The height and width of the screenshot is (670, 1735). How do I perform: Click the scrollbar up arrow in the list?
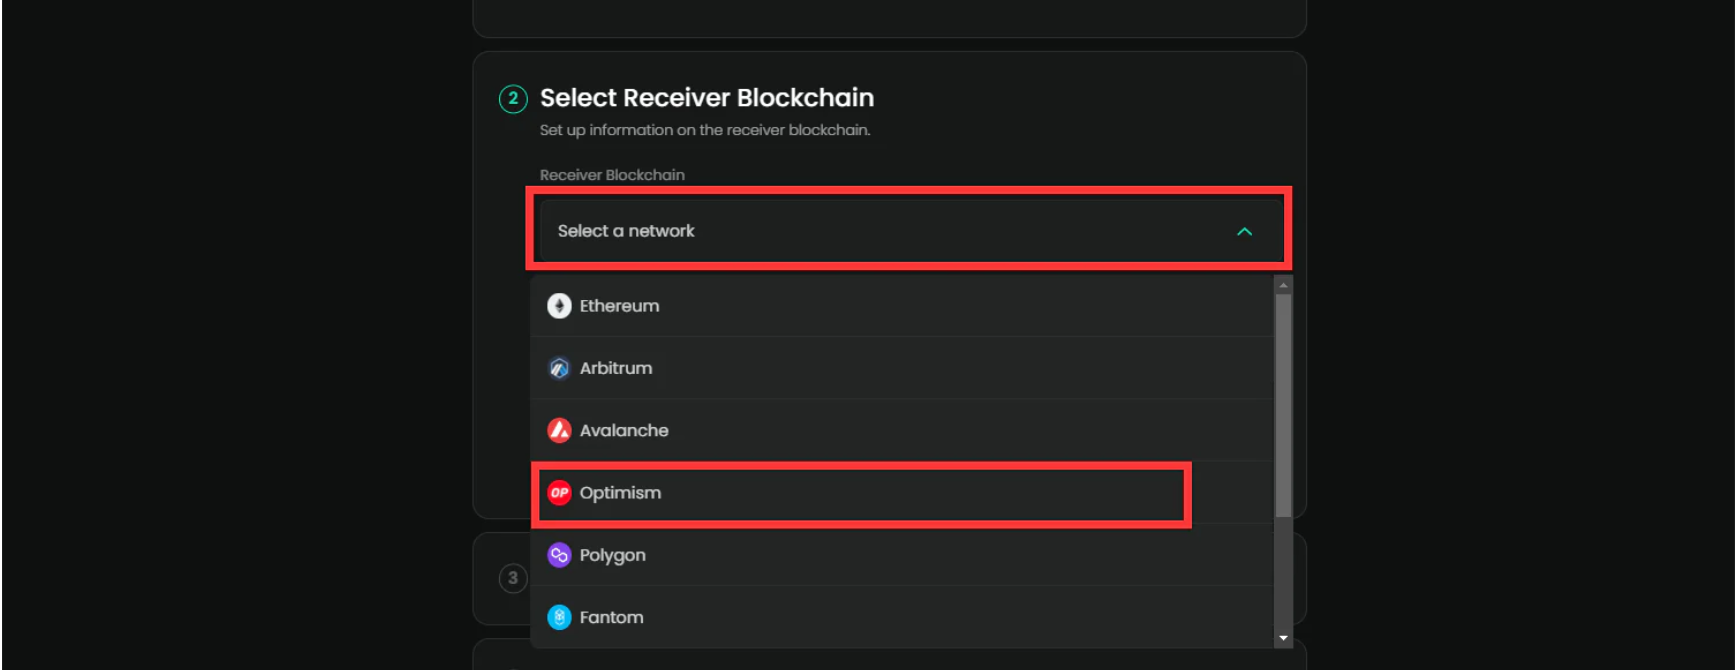[1283, 285]
